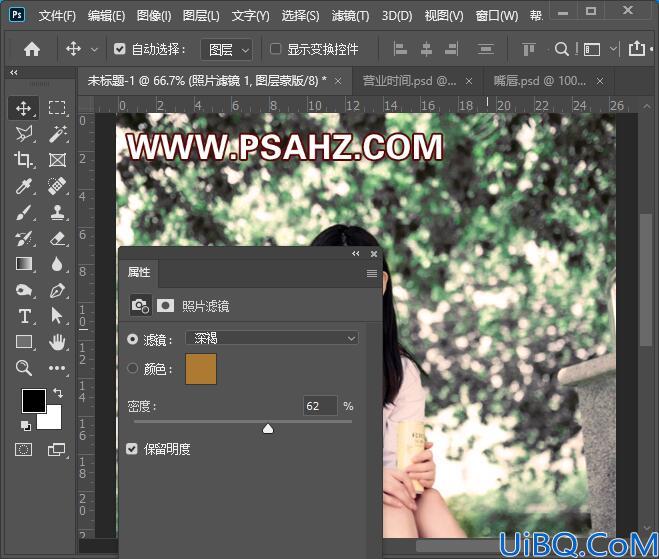Select the Horizontal Type tool
This screenshot has width=659, height=559.
click(x=23, y=316)
